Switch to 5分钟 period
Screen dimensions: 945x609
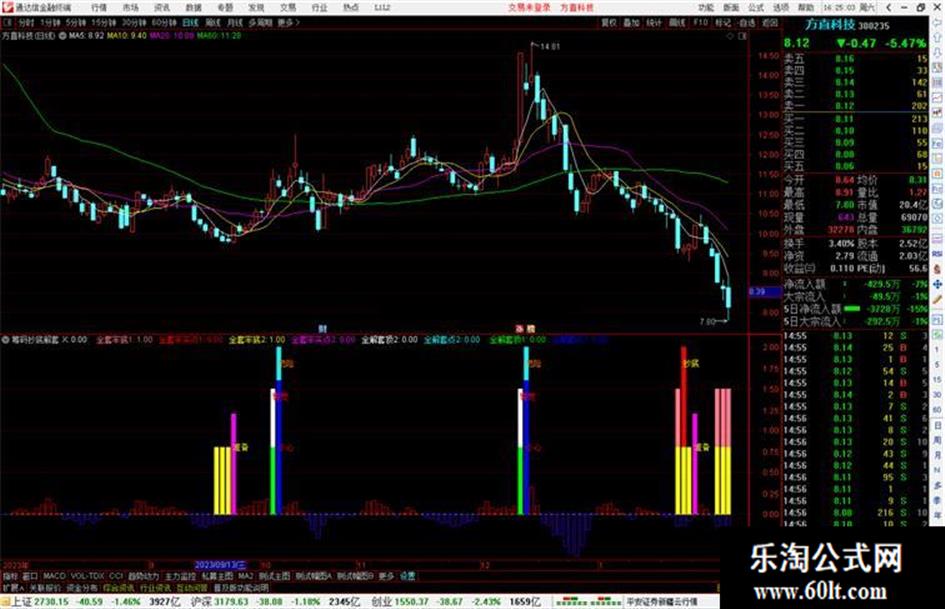(x=77, y=22)
